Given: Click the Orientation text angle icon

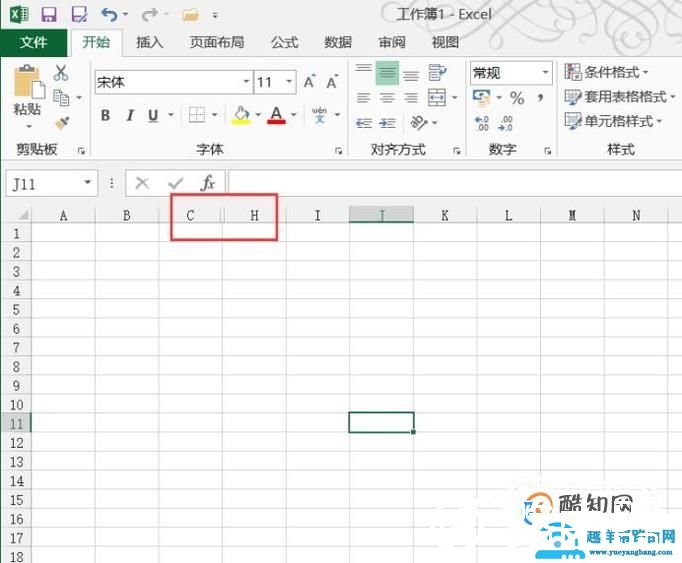Looking at the screenshot, I should click(x=418, y=123).
